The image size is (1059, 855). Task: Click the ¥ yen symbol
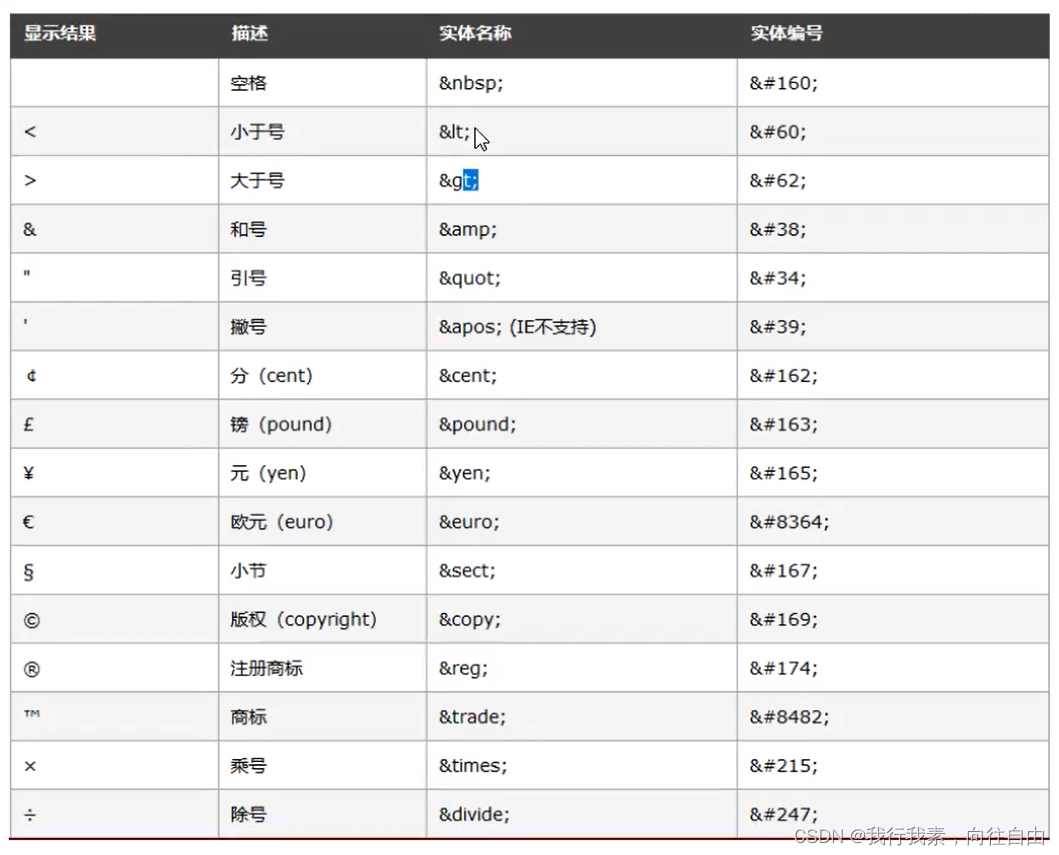pos(29,473)
